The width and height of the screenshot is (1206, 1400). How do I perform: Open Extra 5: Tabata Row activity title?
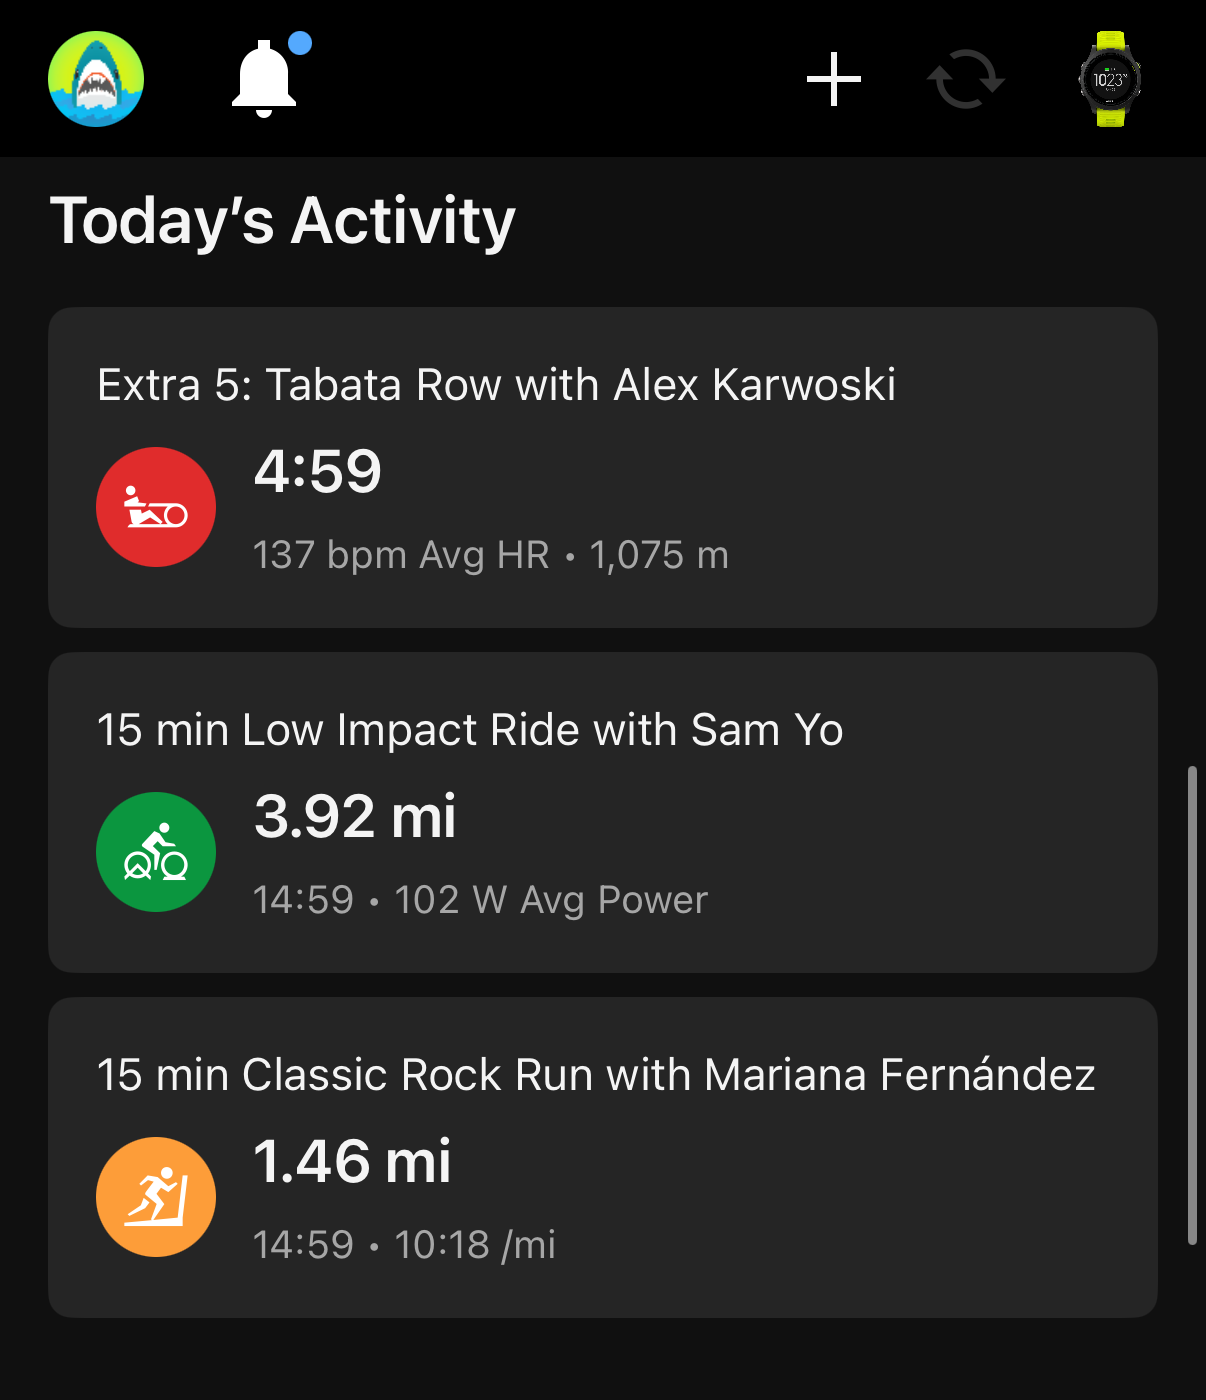496,385
